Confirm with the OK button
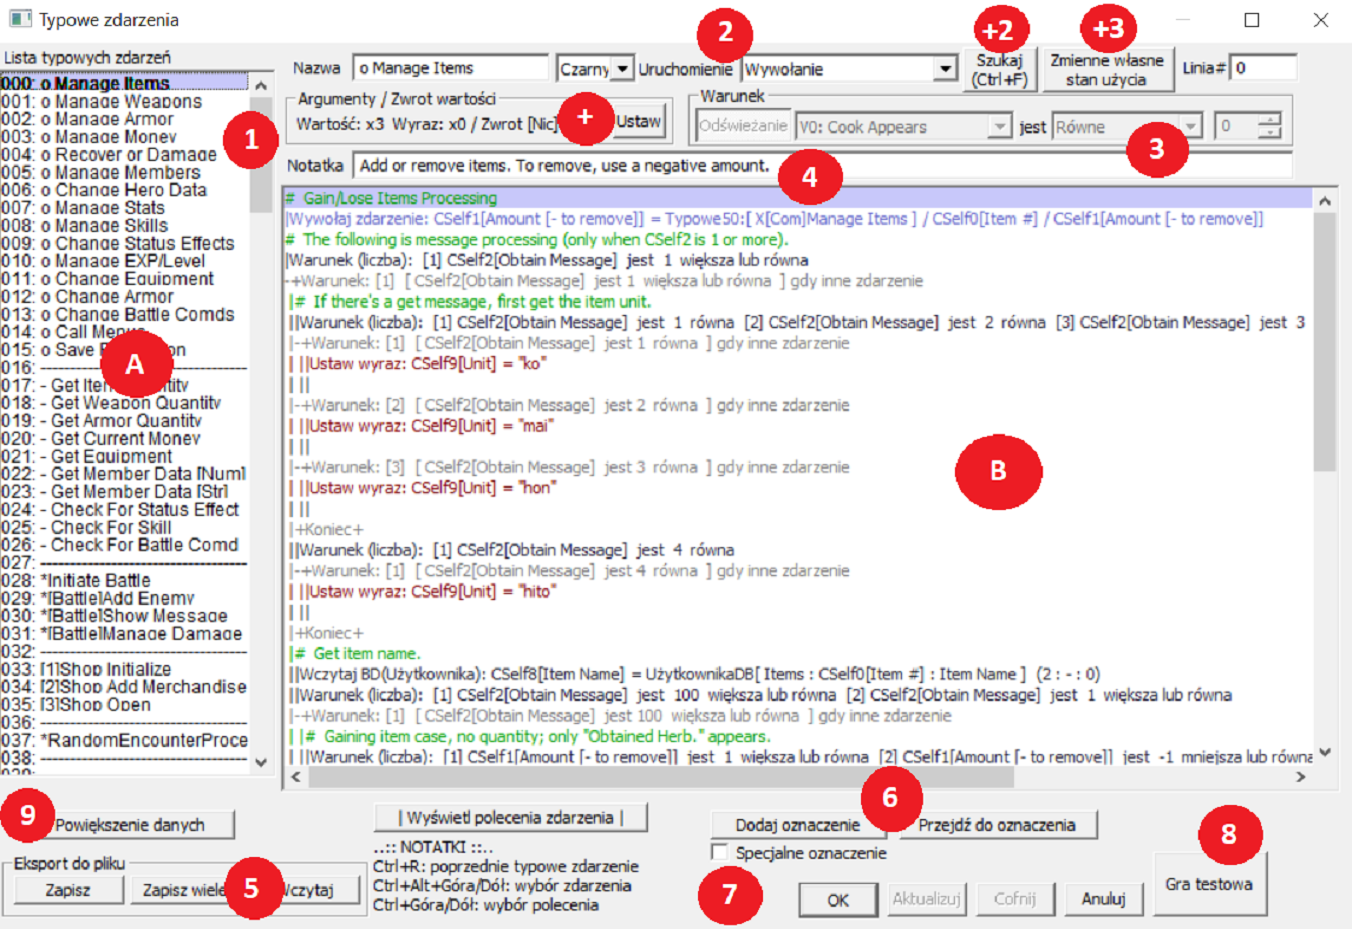Viewport: 1352px width, 929px height. 837,900
